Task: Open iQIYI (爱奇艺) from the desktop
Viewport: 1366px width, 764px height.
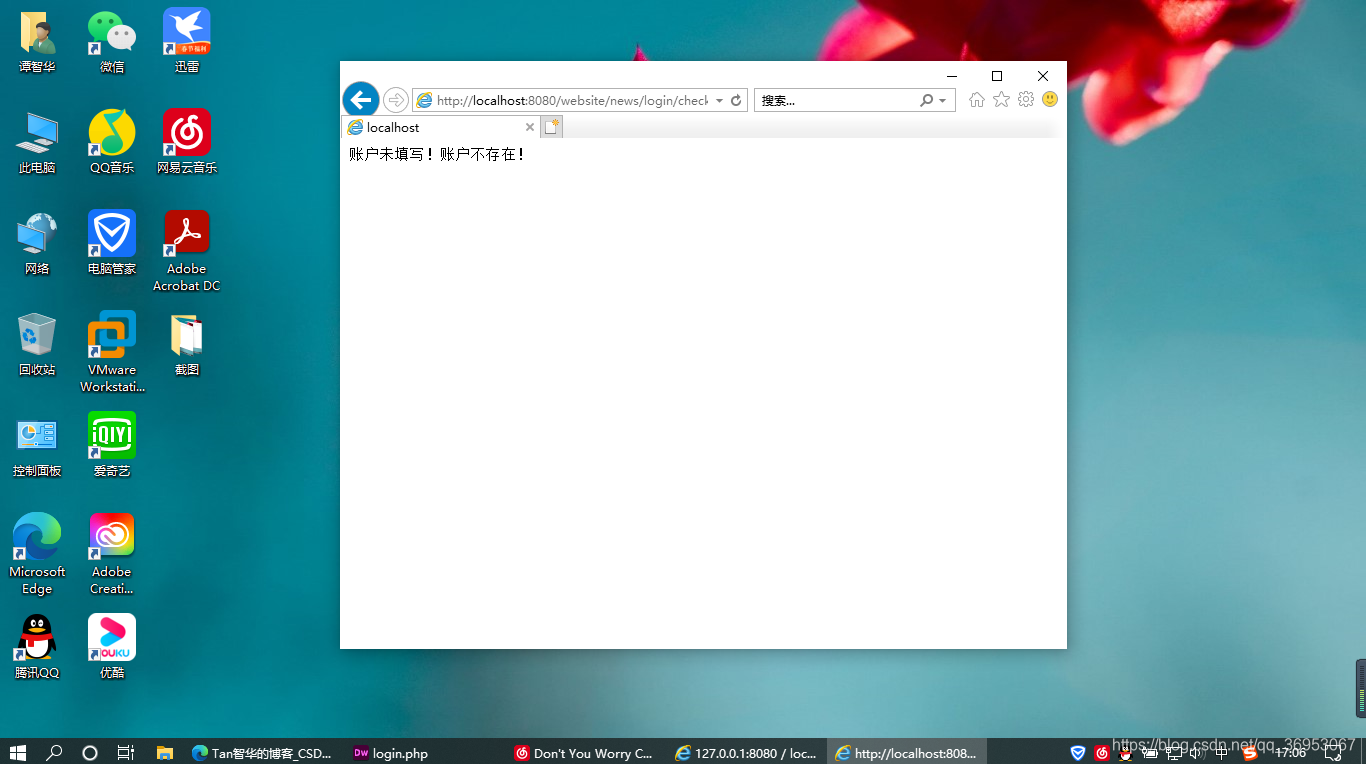Action: [x=111, y=434]
